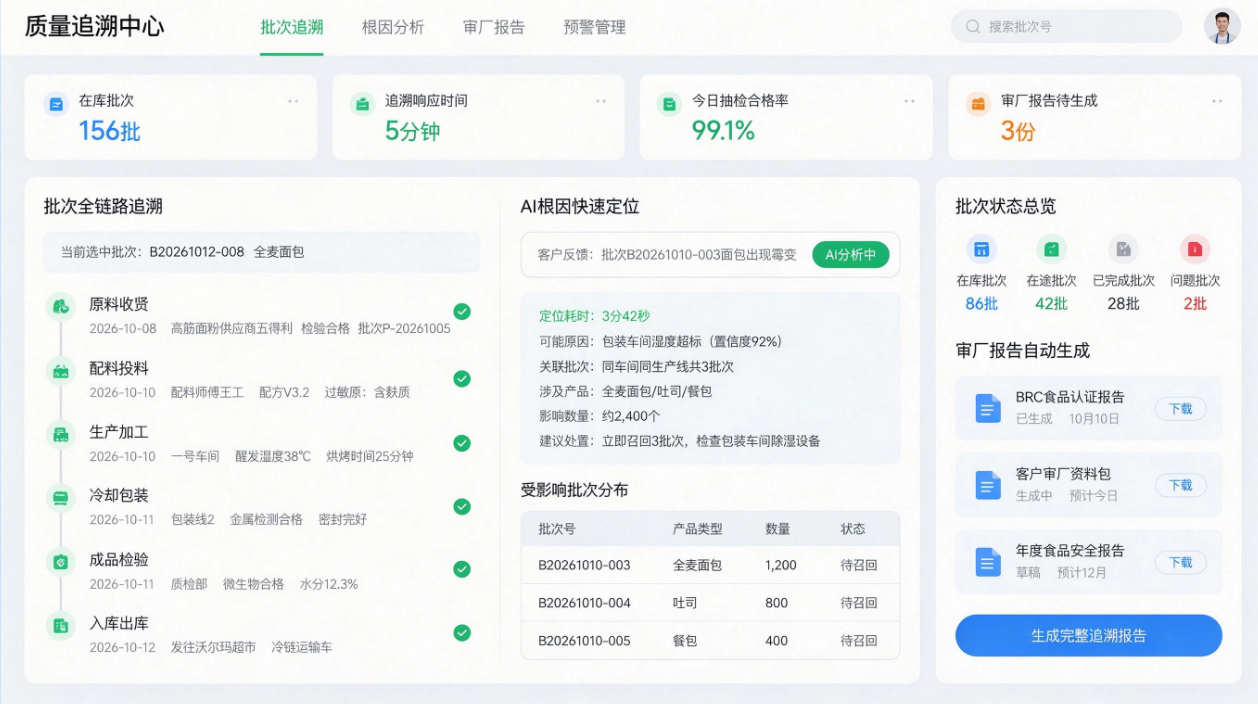Click the green check for 配料投料
The width and height of the screenshot is (1258, 704).
[462, 379]
